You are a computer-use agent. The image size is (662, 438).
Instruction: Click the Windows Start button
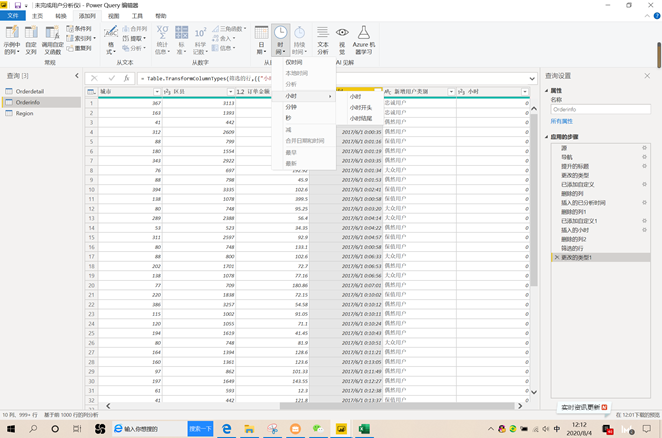point(11,429)
